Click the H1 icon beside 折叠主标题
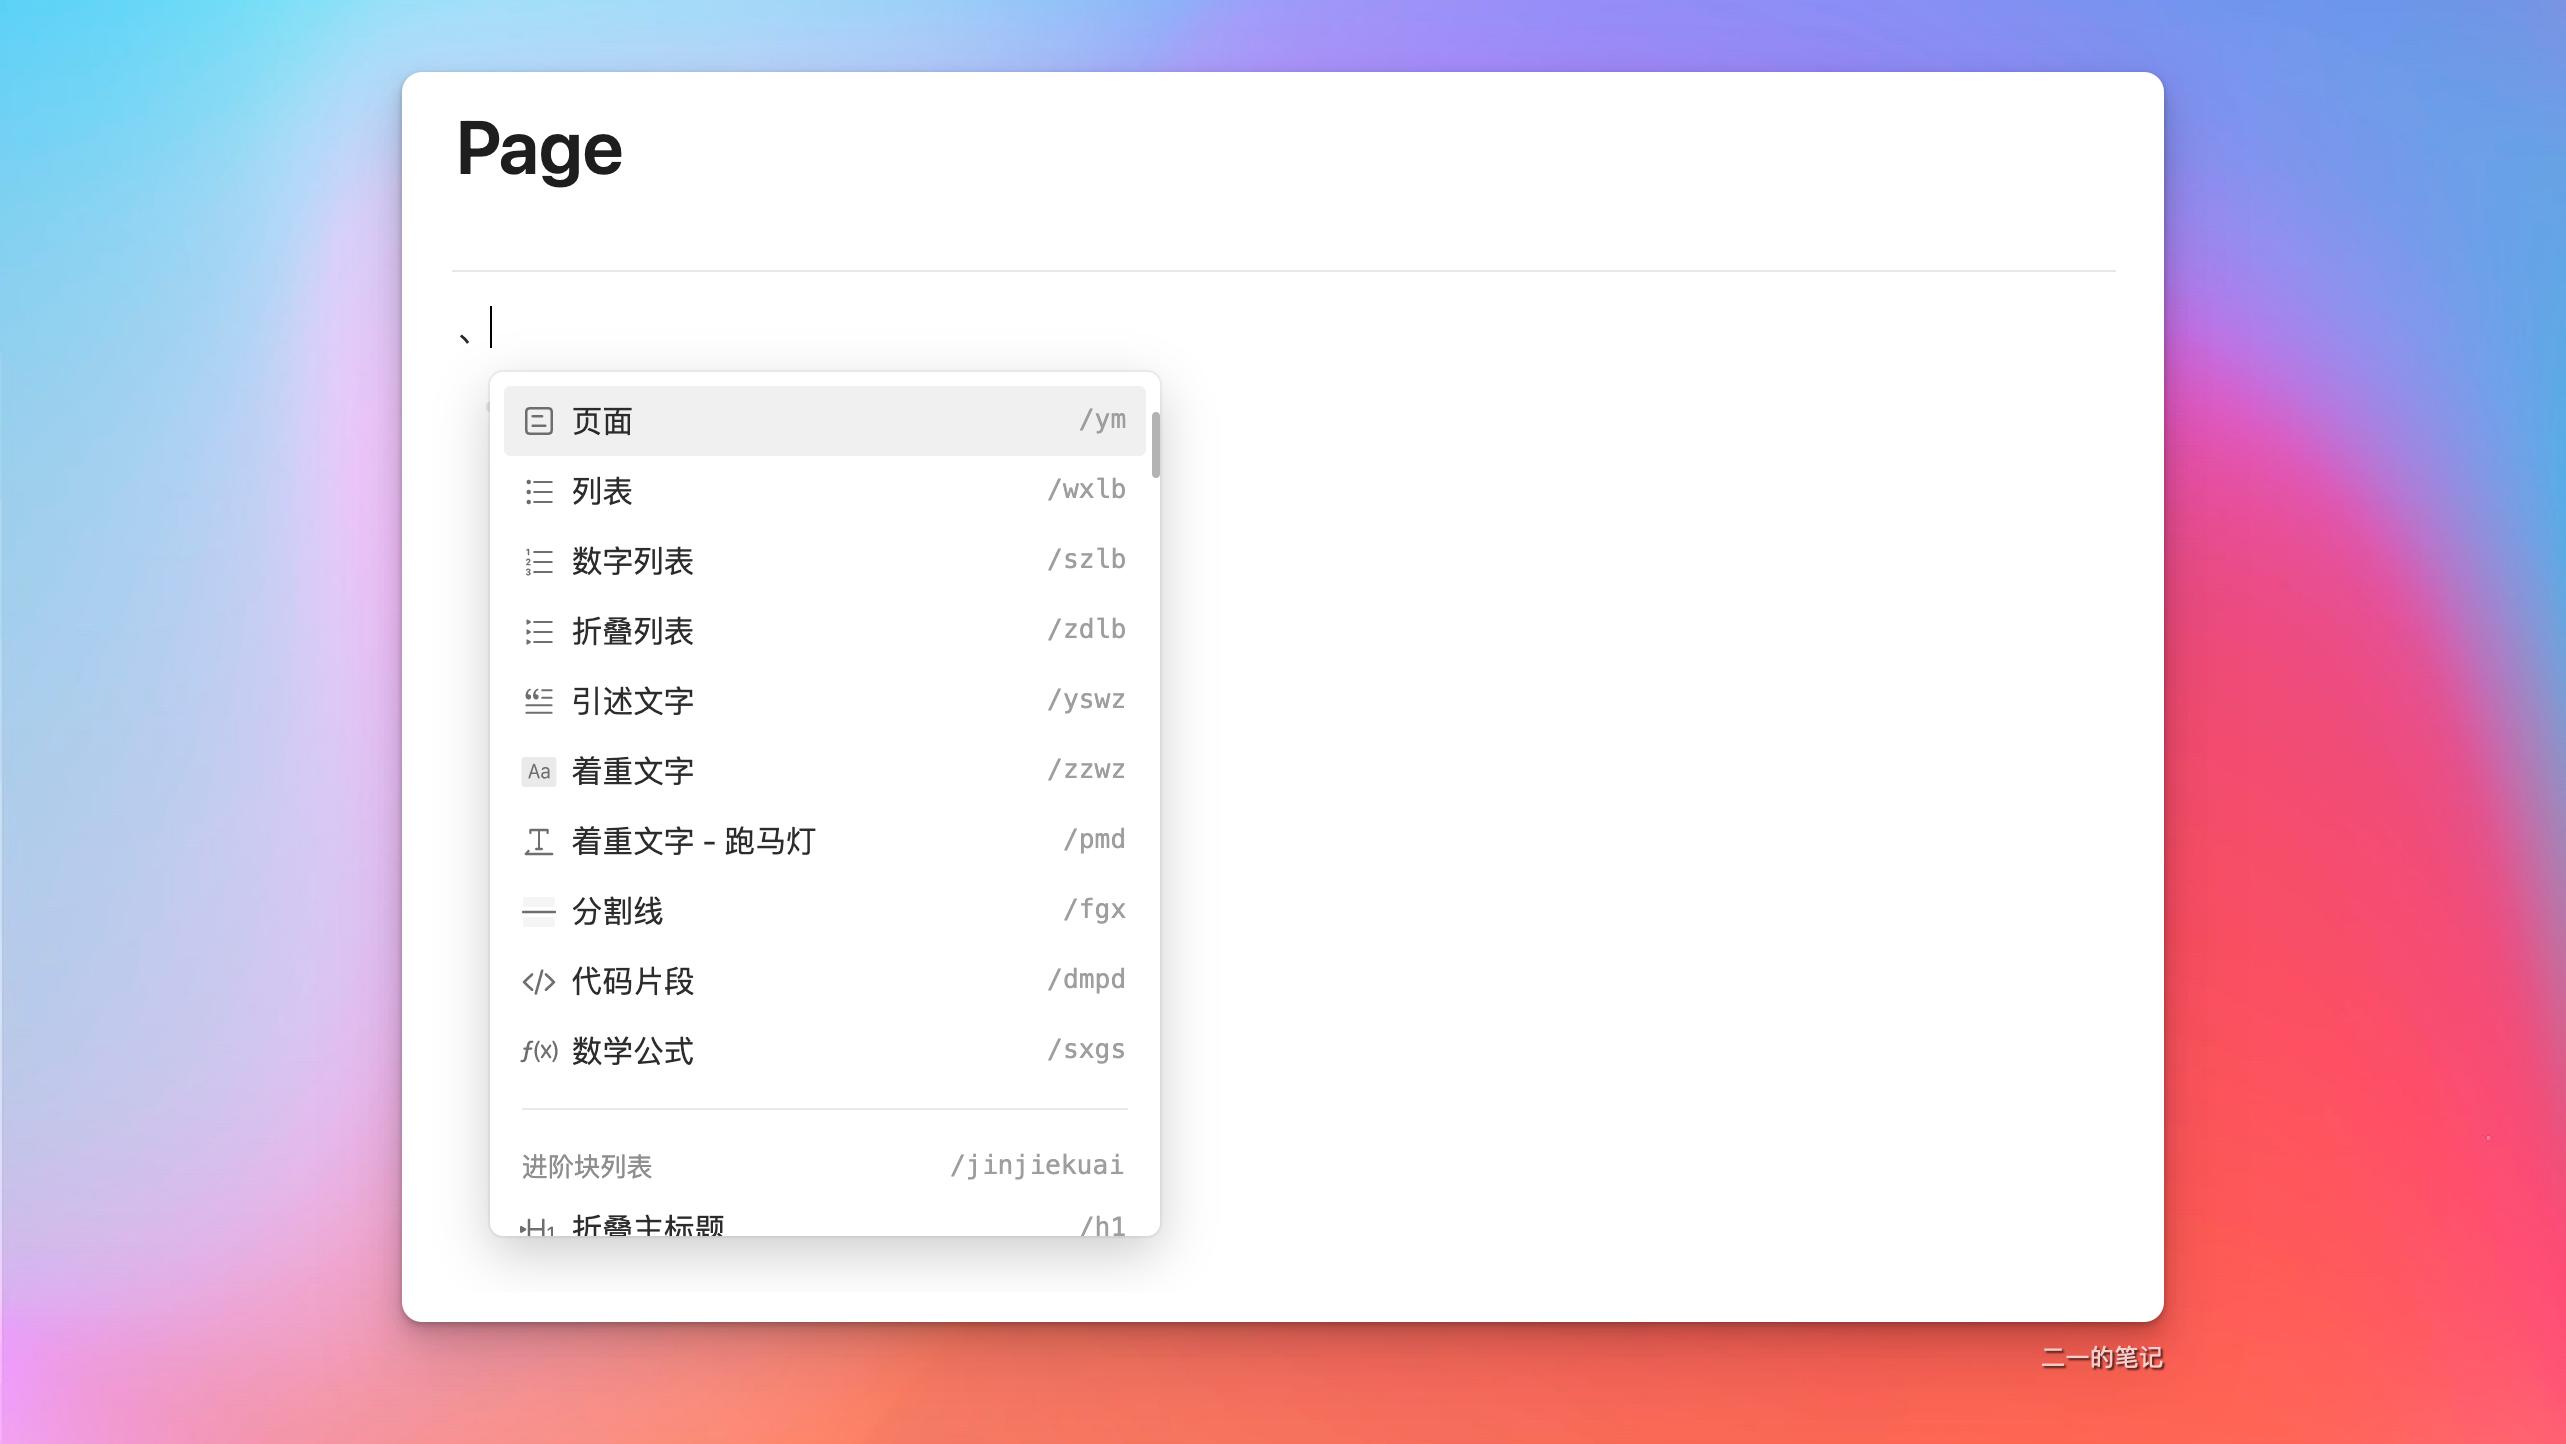The height and width of the screenshot is (1444, 2566). 539,1228
